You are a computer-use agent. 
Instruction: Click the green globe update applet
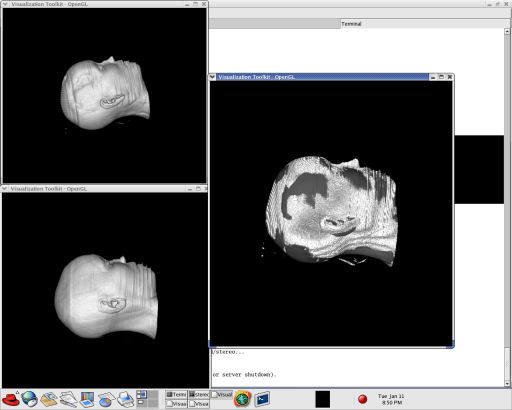[243, 399]
